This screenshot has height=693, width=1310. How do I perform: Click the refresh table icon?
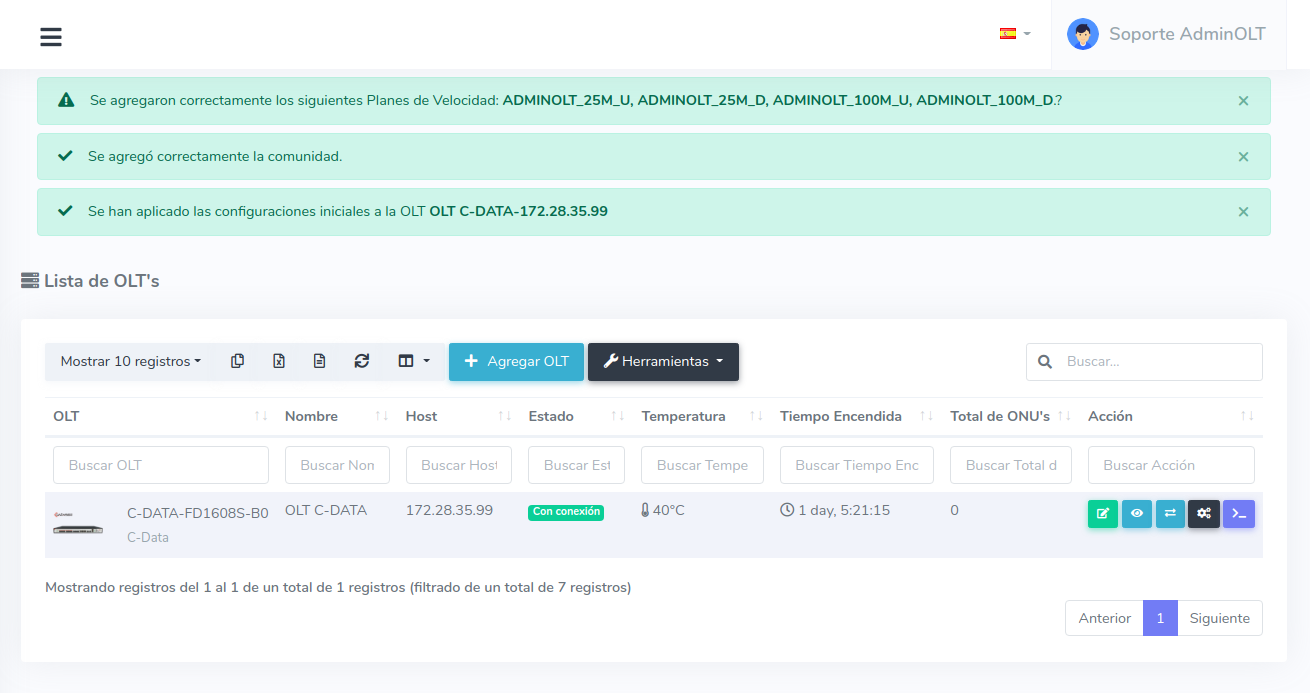[x=361, y=362]
